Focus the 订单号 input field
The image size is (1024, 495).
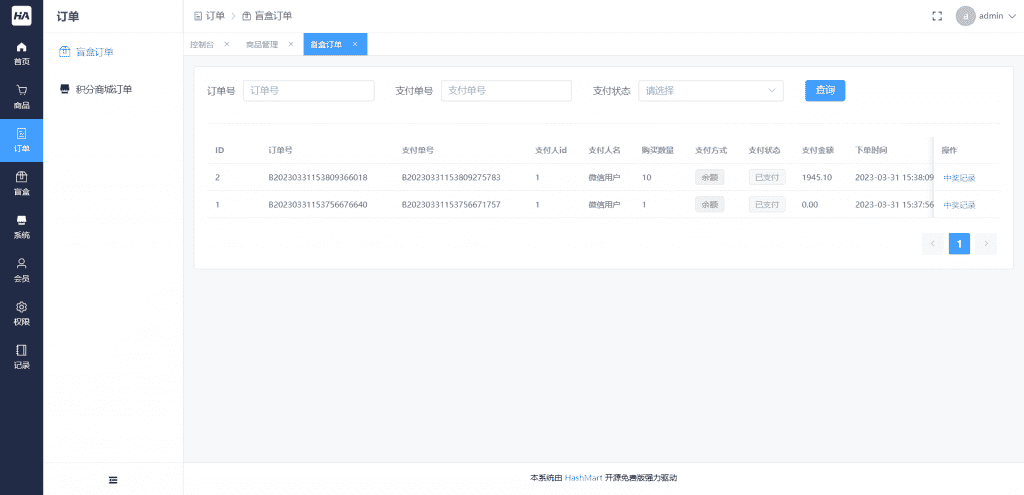(308, 91)
